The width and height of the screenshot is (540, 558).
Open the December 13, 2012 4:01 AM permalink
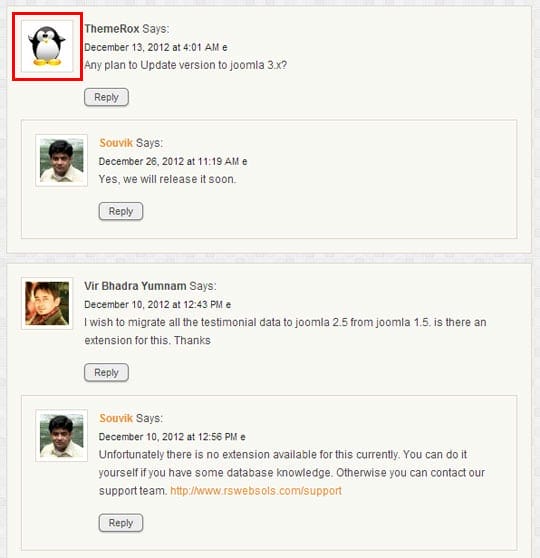[x=152, y=47]
